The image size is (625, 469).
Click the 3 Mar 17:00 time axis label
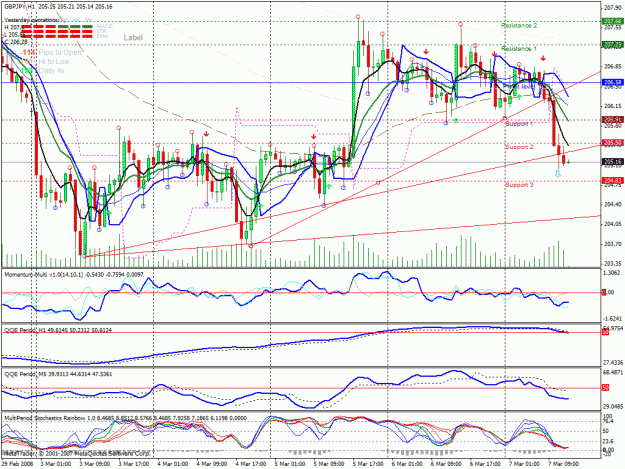[134, 464]
